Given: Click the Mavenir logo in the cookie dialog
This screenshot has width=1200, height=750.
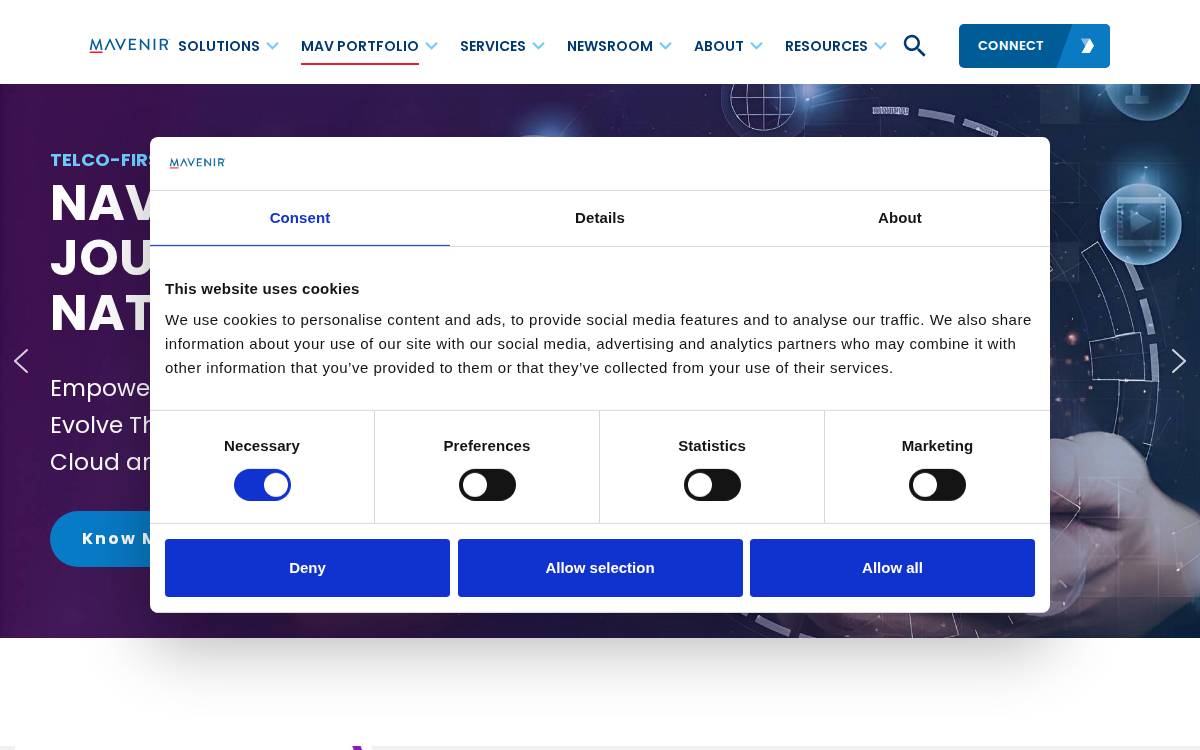Looking at the screenshot, I should pos(197,163).
